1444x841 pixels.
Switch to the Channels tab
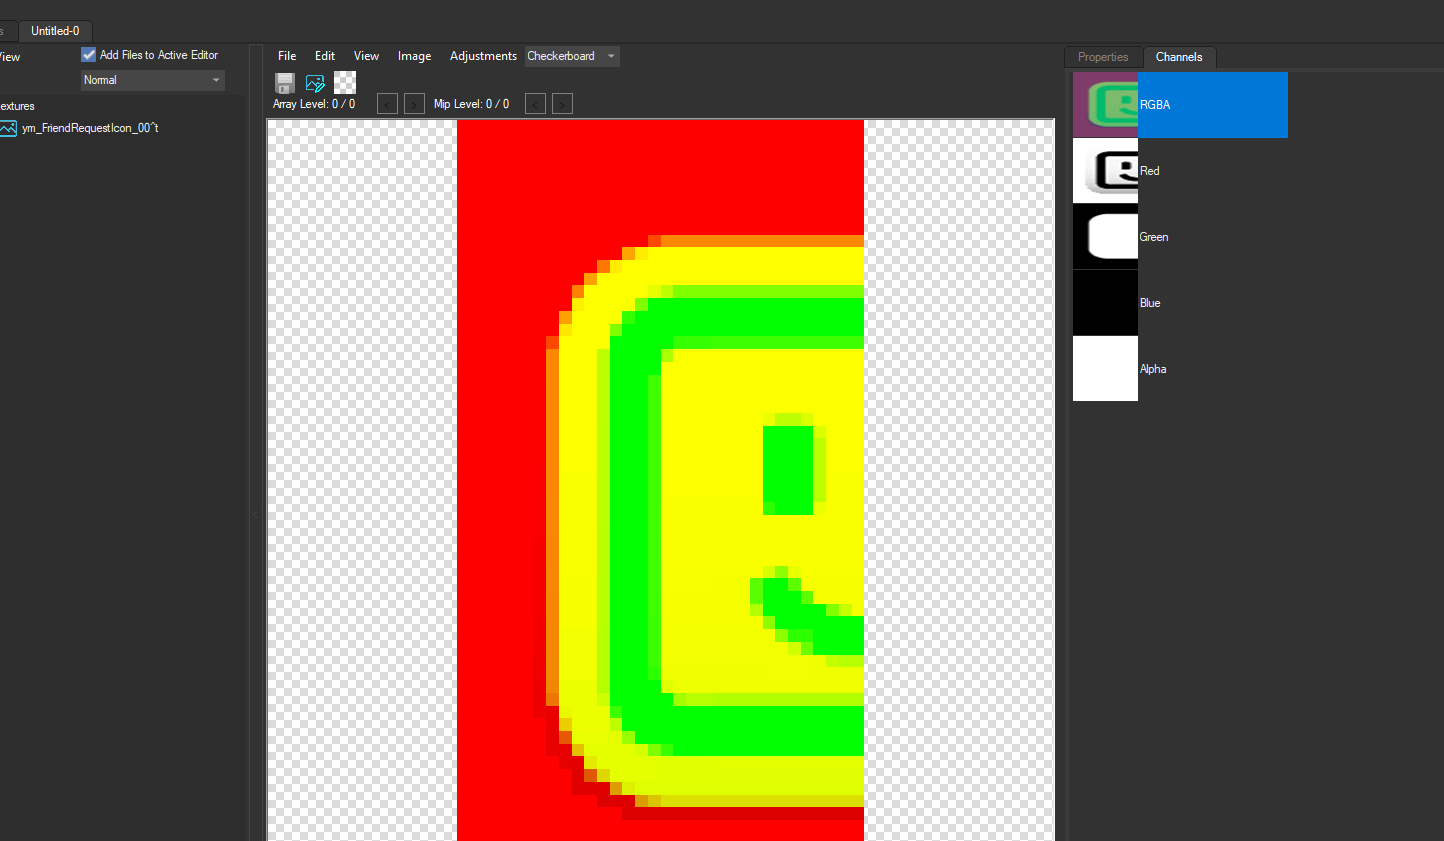(x=1179, y=57)
